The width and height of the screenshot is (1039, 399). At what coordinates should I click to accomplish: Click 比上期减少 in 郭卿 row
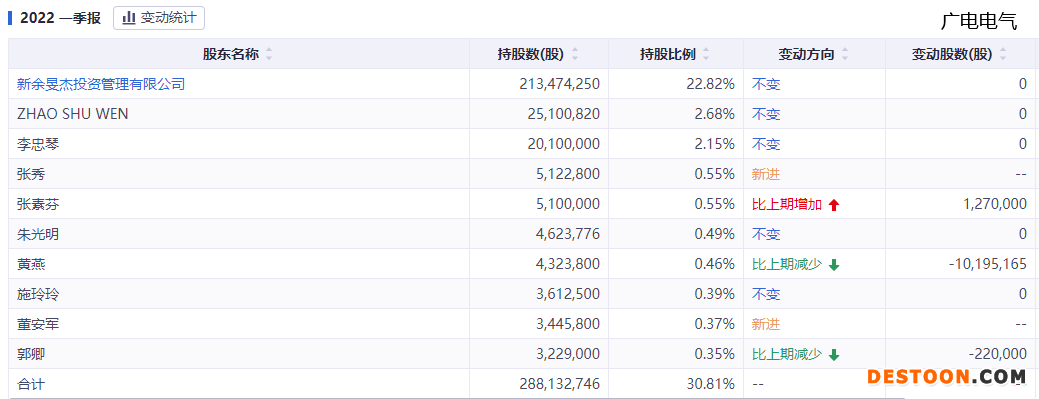[x=787, y=355]
